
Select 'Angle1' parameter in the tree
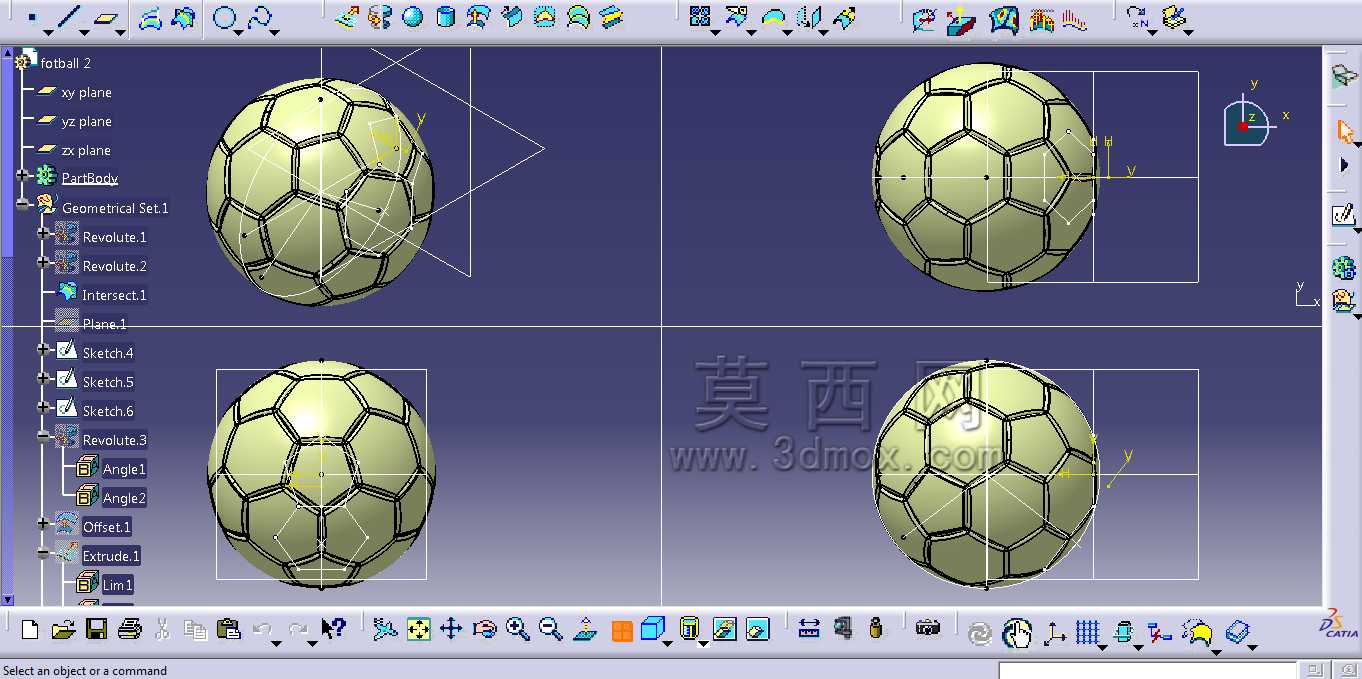124,469
